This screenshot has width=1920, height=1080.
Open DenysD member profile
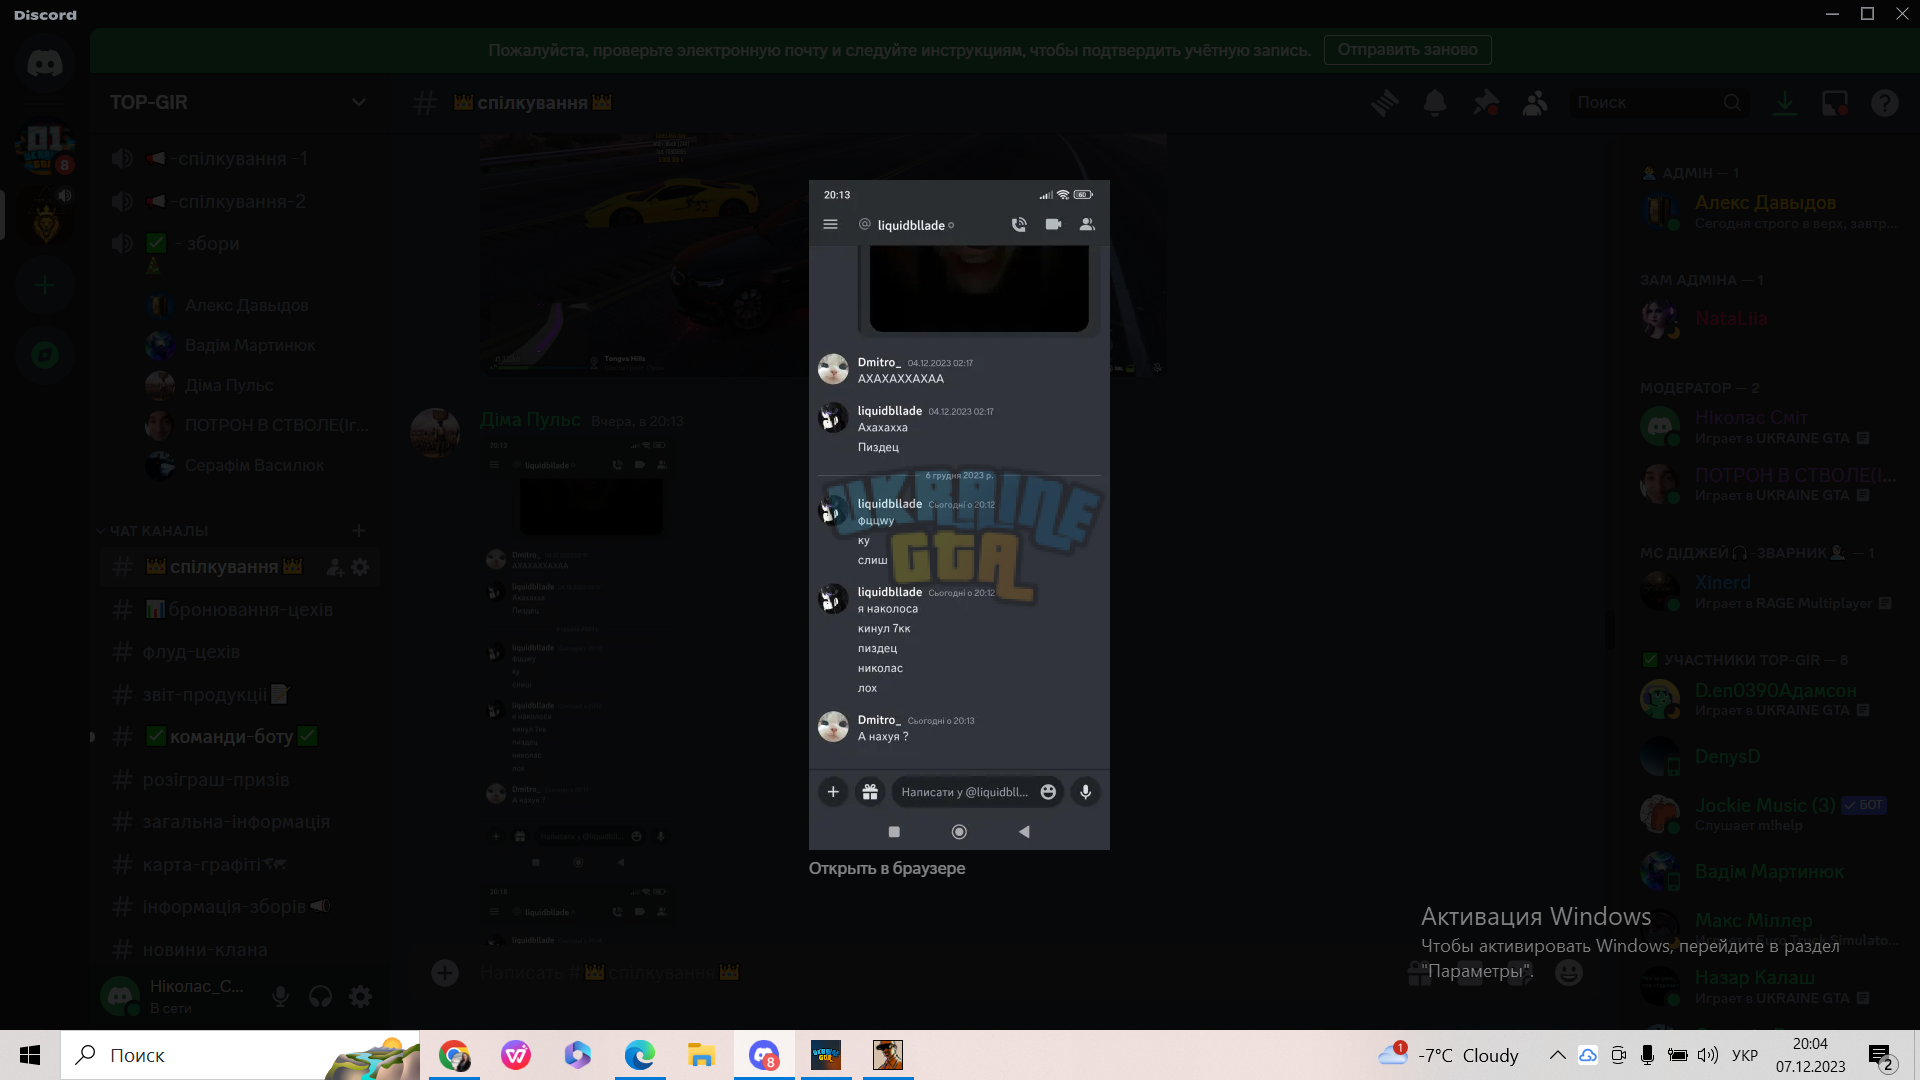(x=1768, y=757)
